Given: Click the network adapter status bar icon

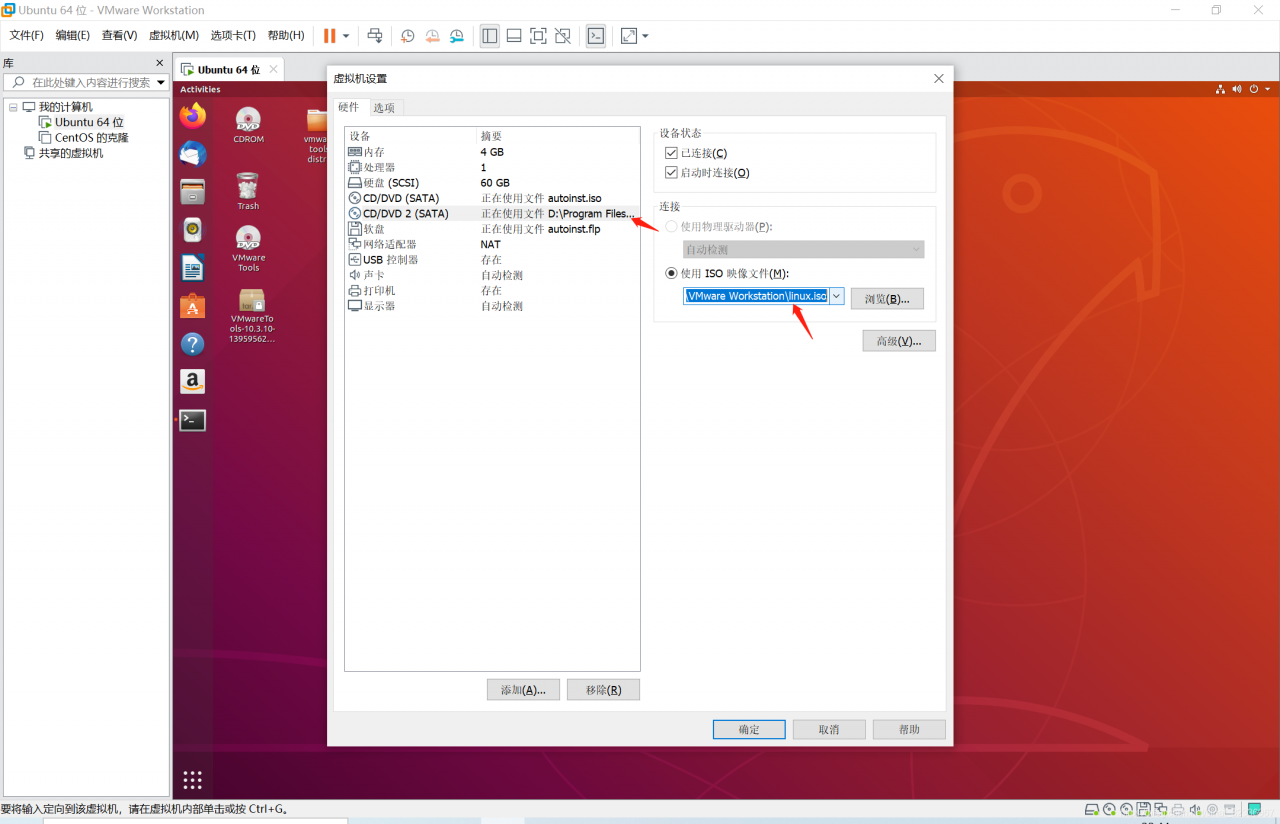Looking at the screenshot, I should pos(1161,809).
